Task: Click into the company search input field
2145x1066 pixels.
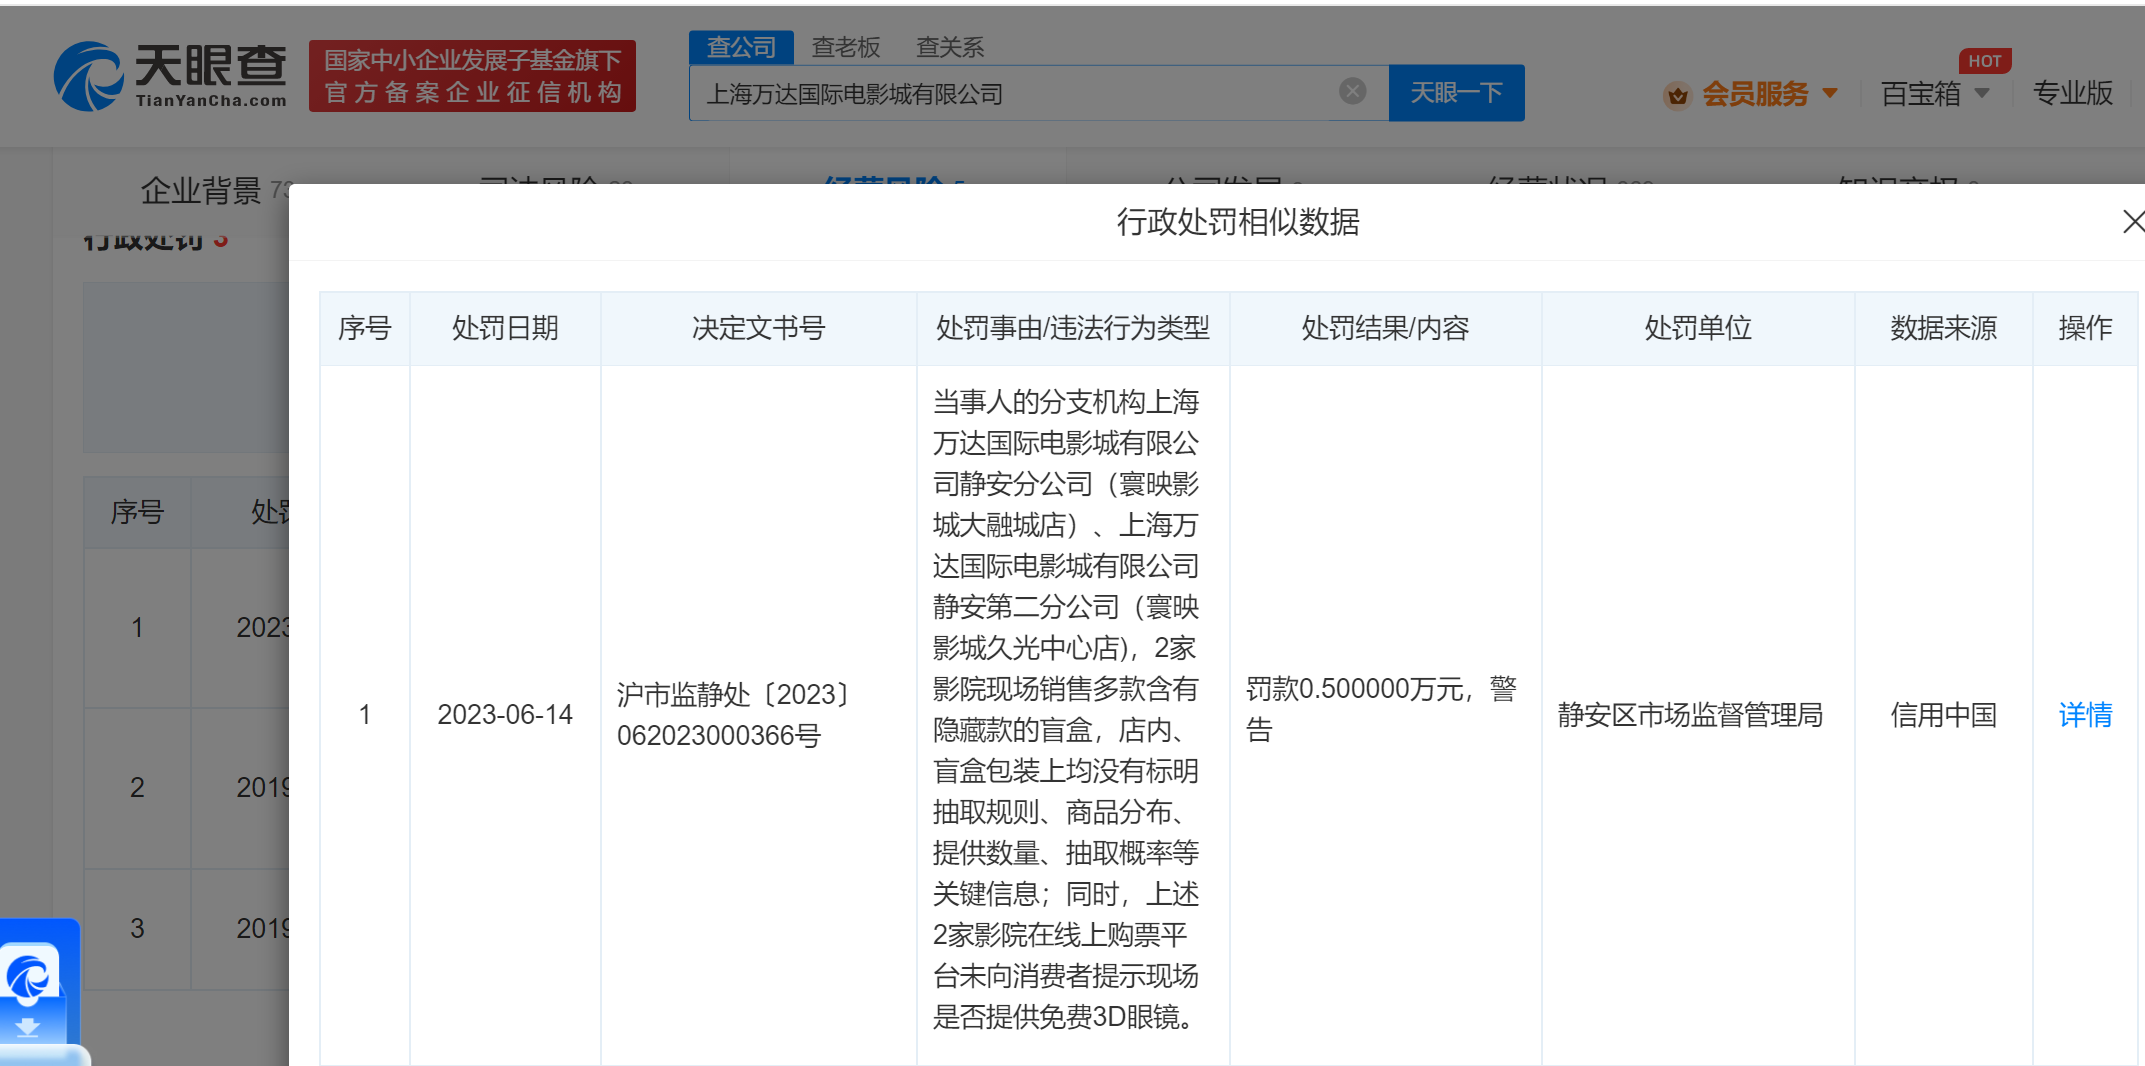Action: pyautogui.click(x=1010, y=94)
